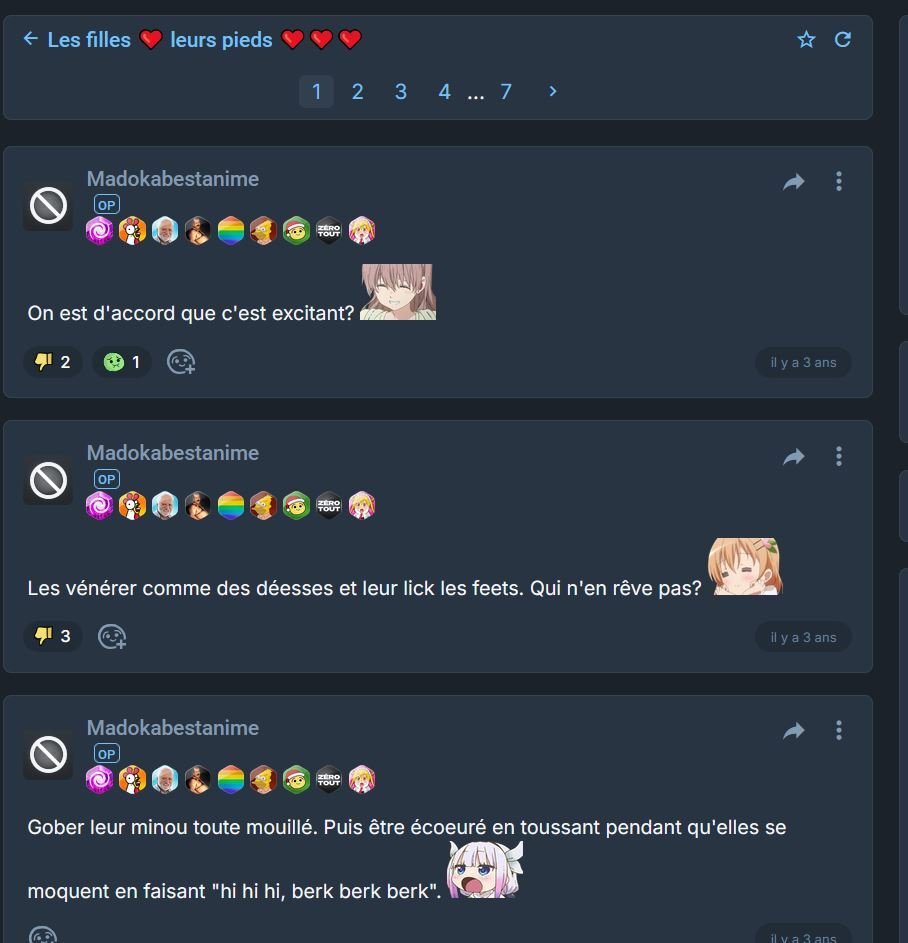
Task: Open the three-dot menu of the second post
Action: click(x=839, y=456)
